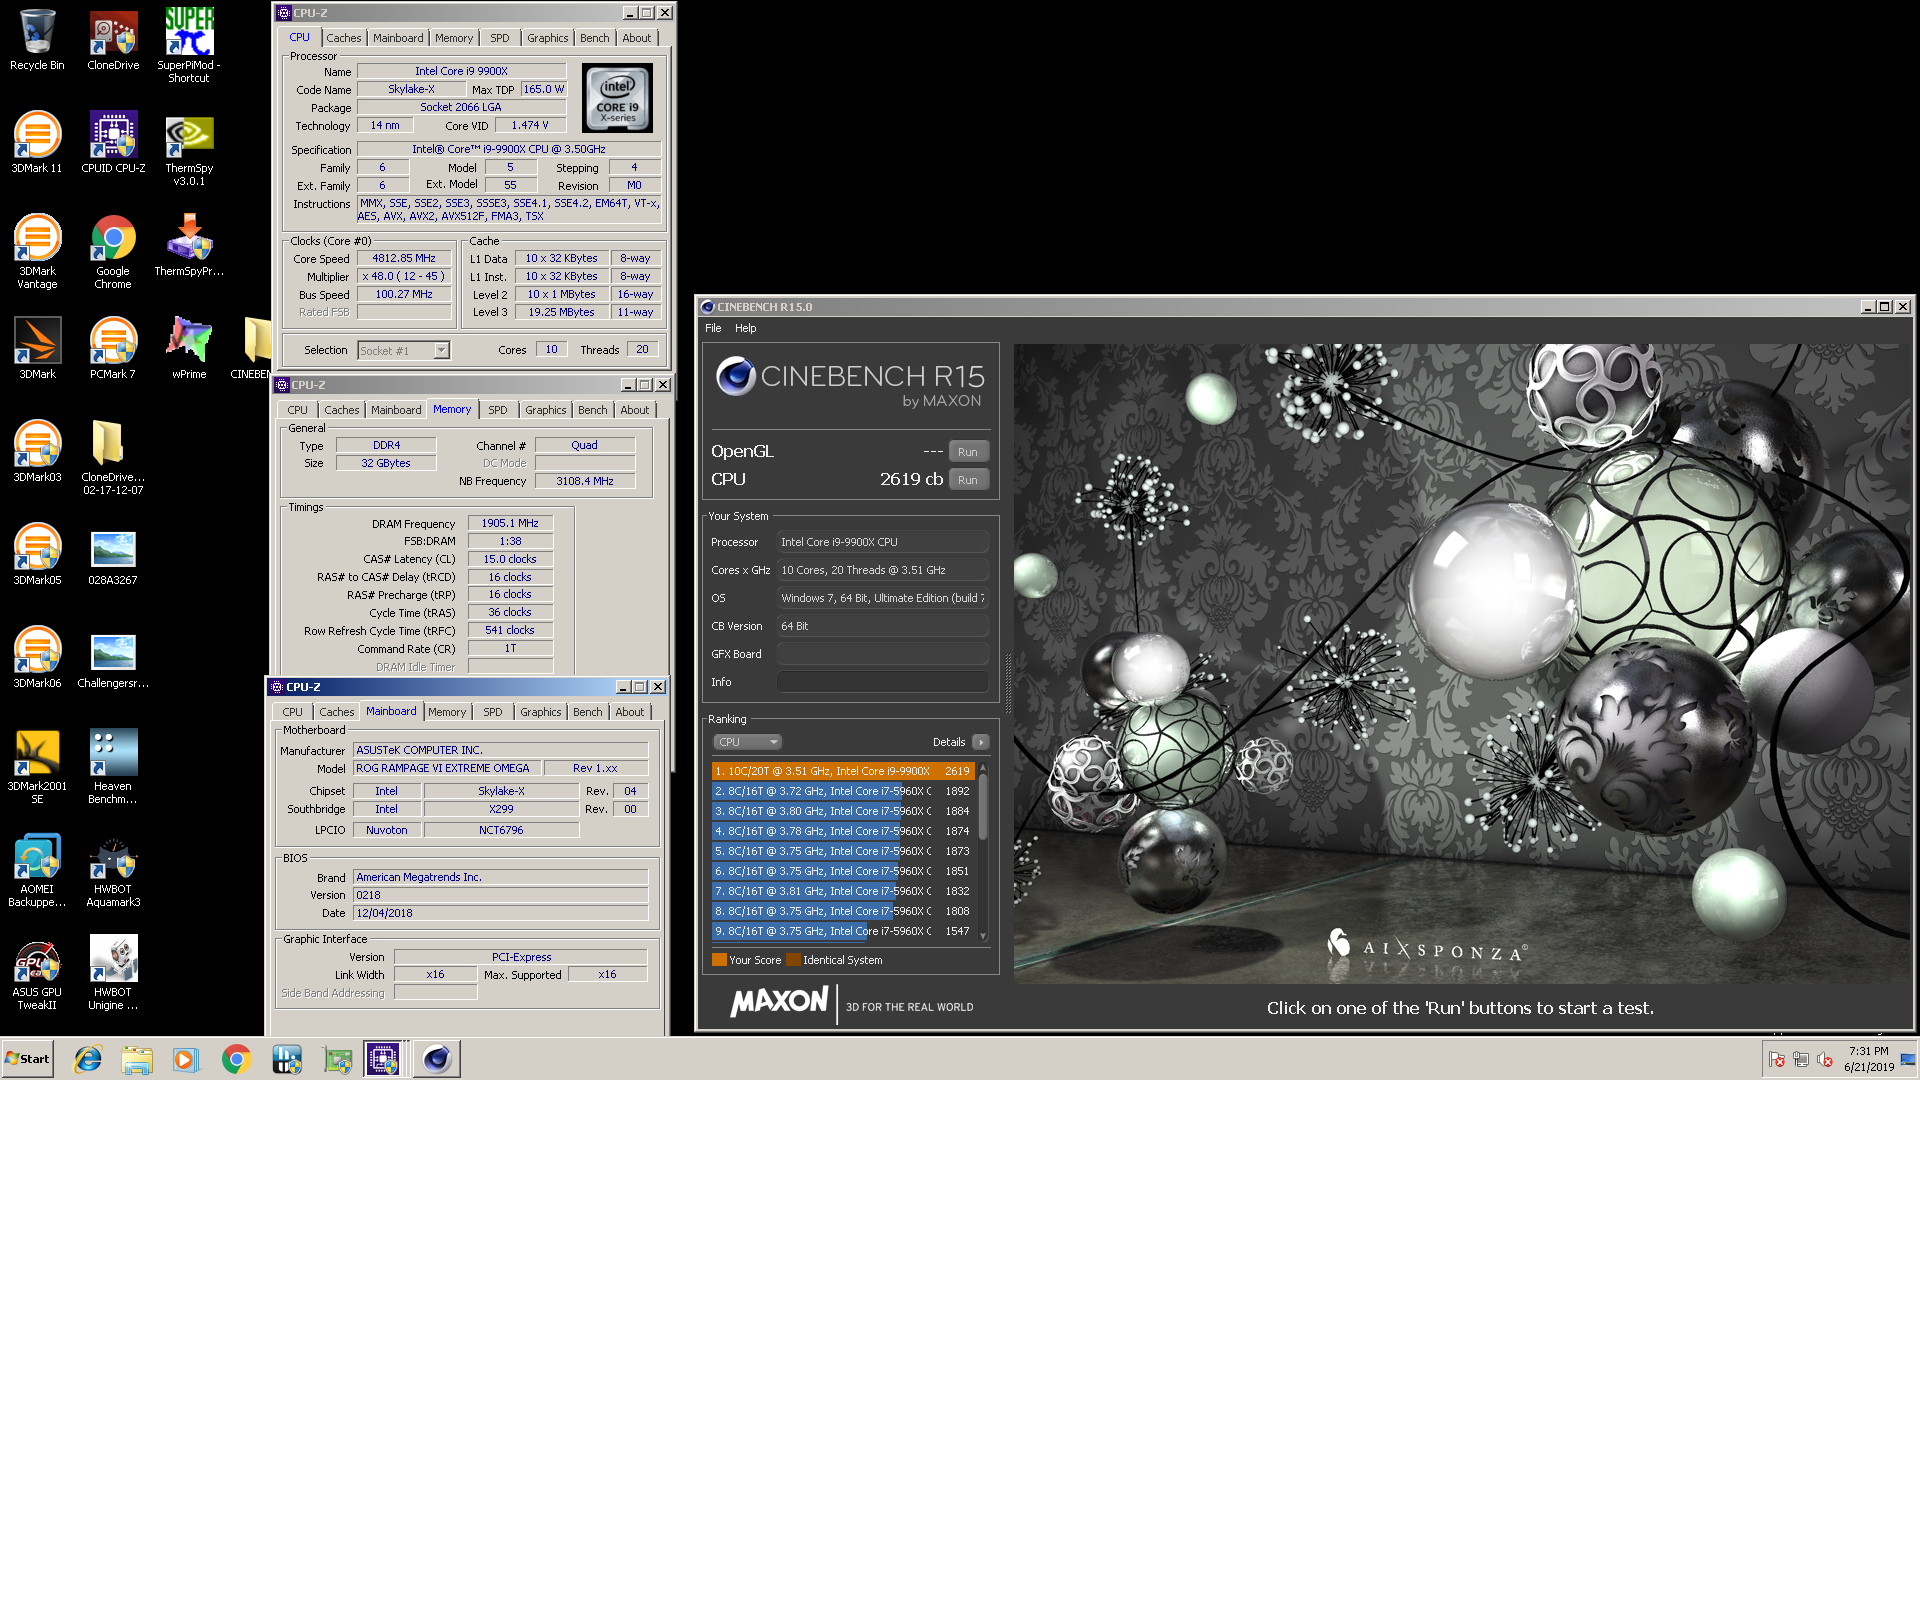Open the CPU ranking type dropdown
Image resolution: width=1920 pixels, height=1620 pixels.
tap(747, 742)
